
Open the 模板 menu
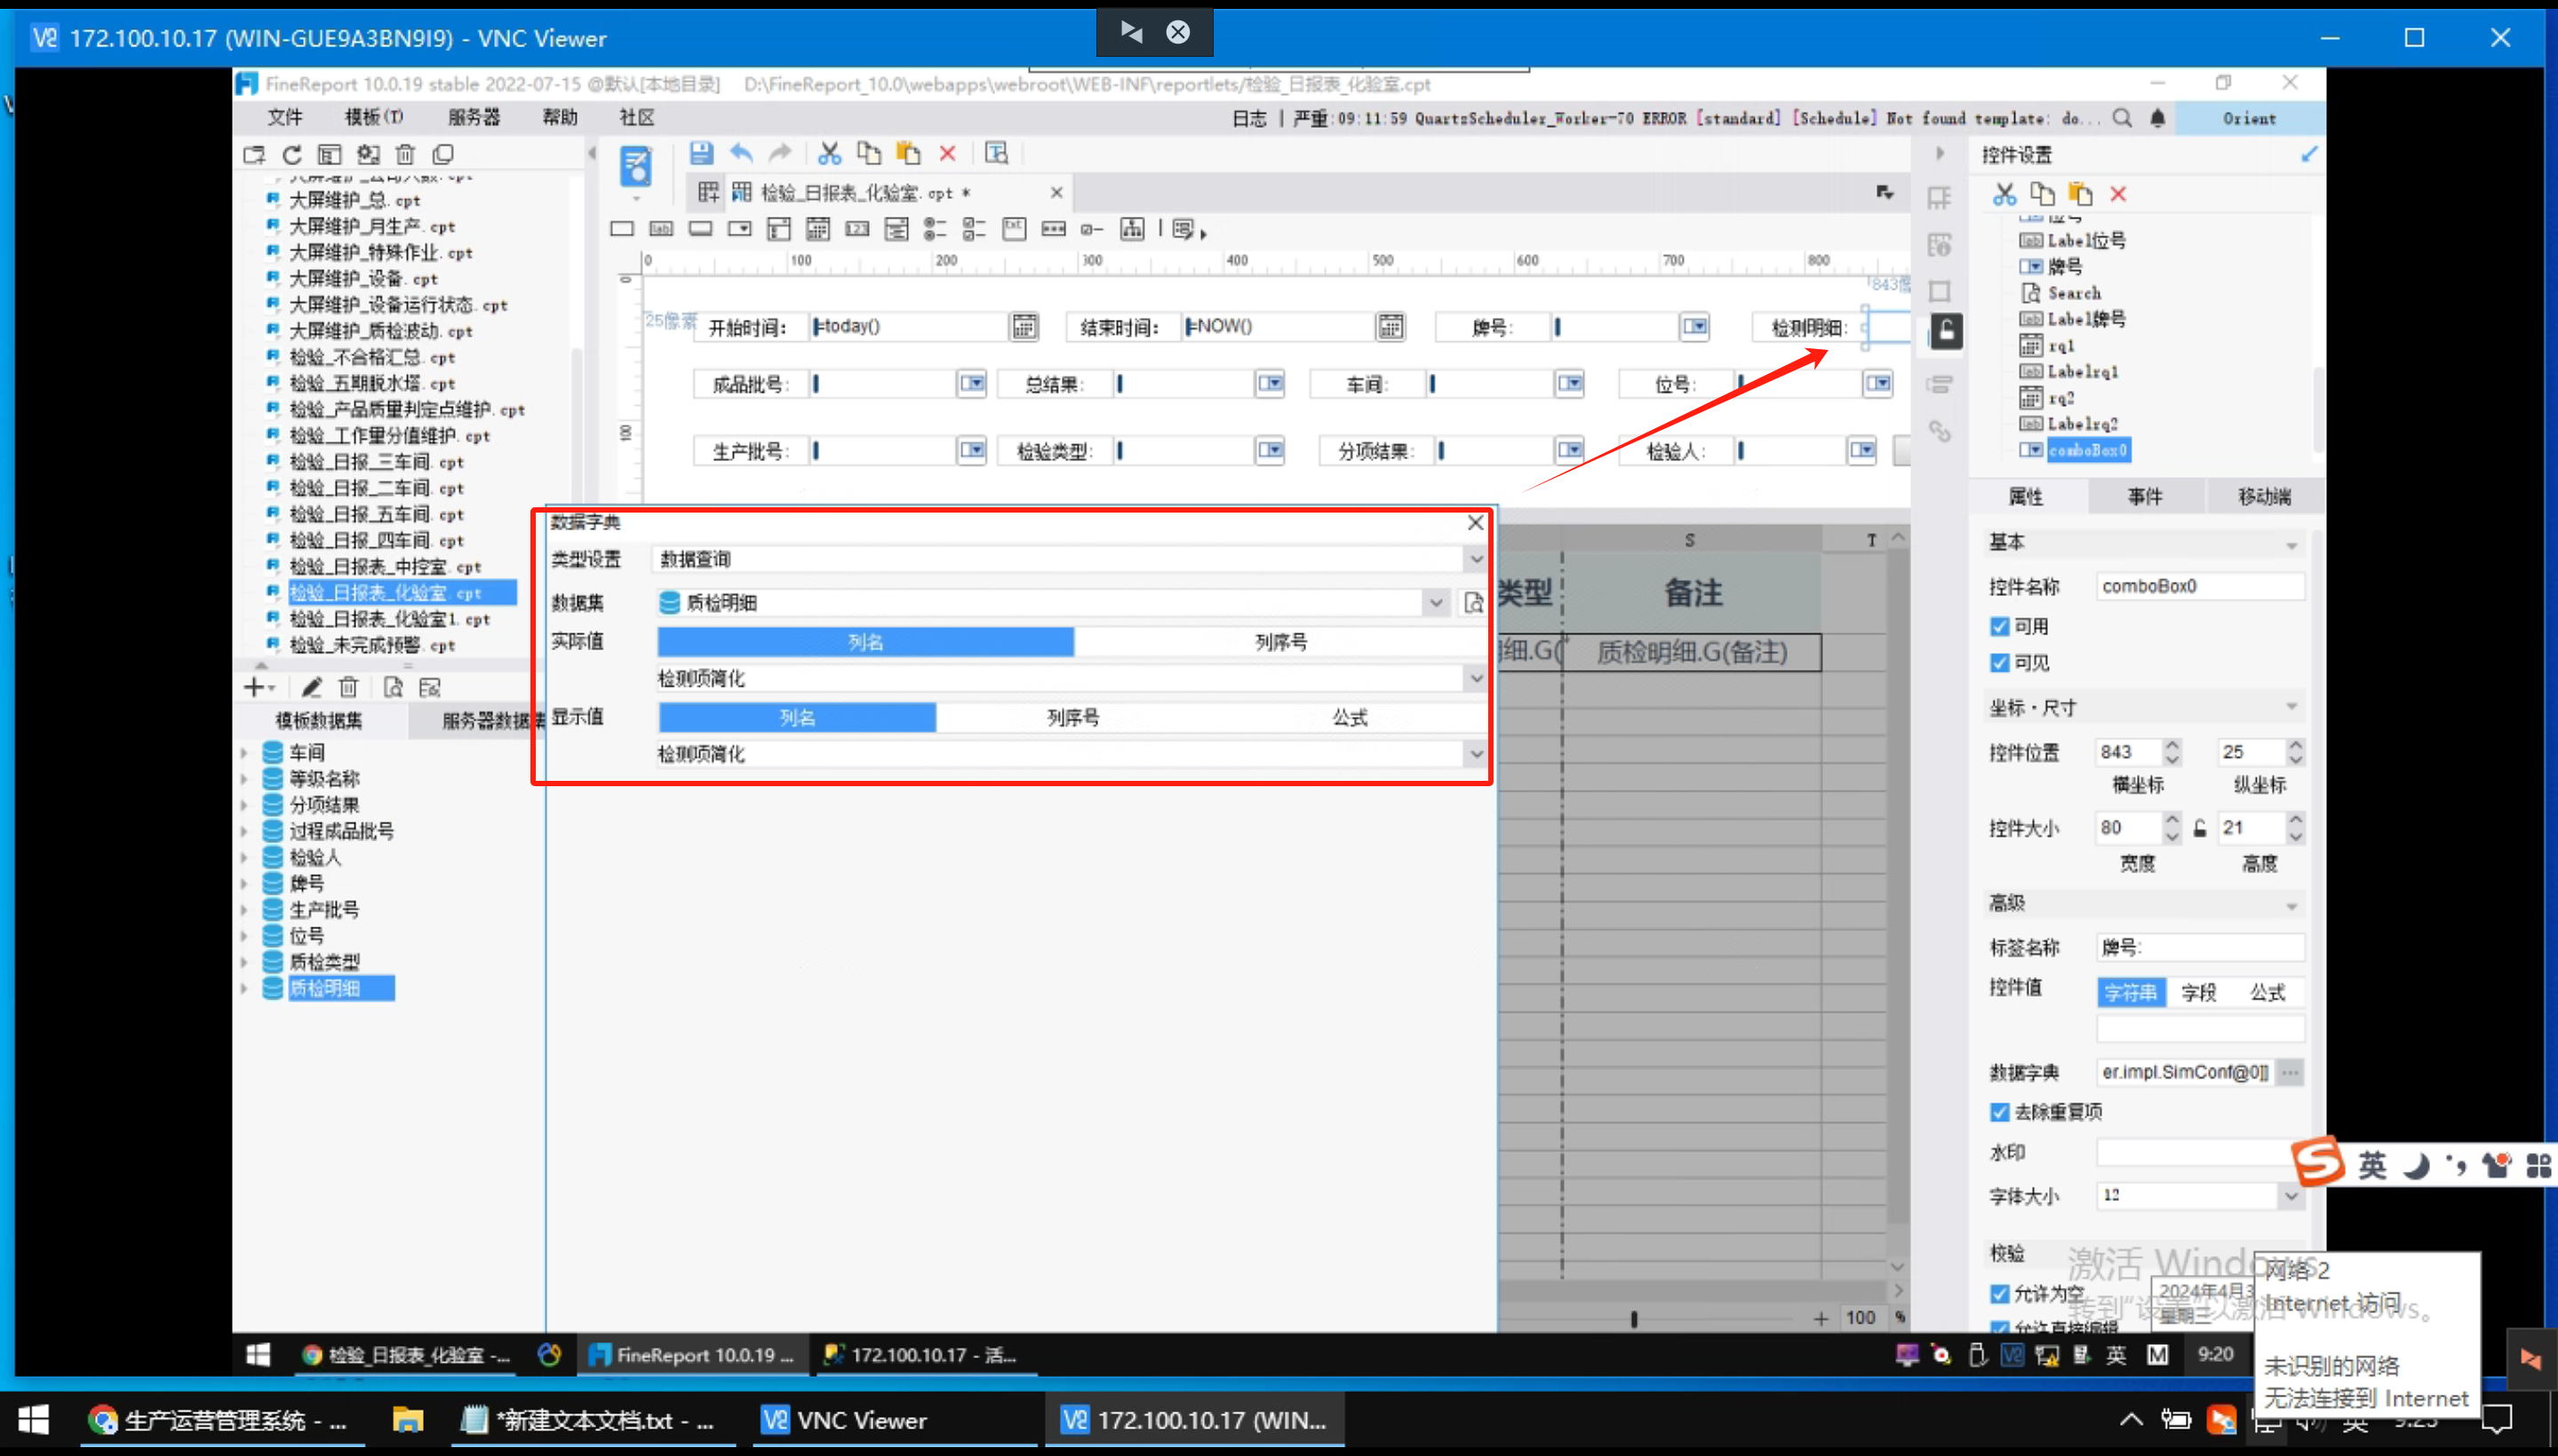373,117
